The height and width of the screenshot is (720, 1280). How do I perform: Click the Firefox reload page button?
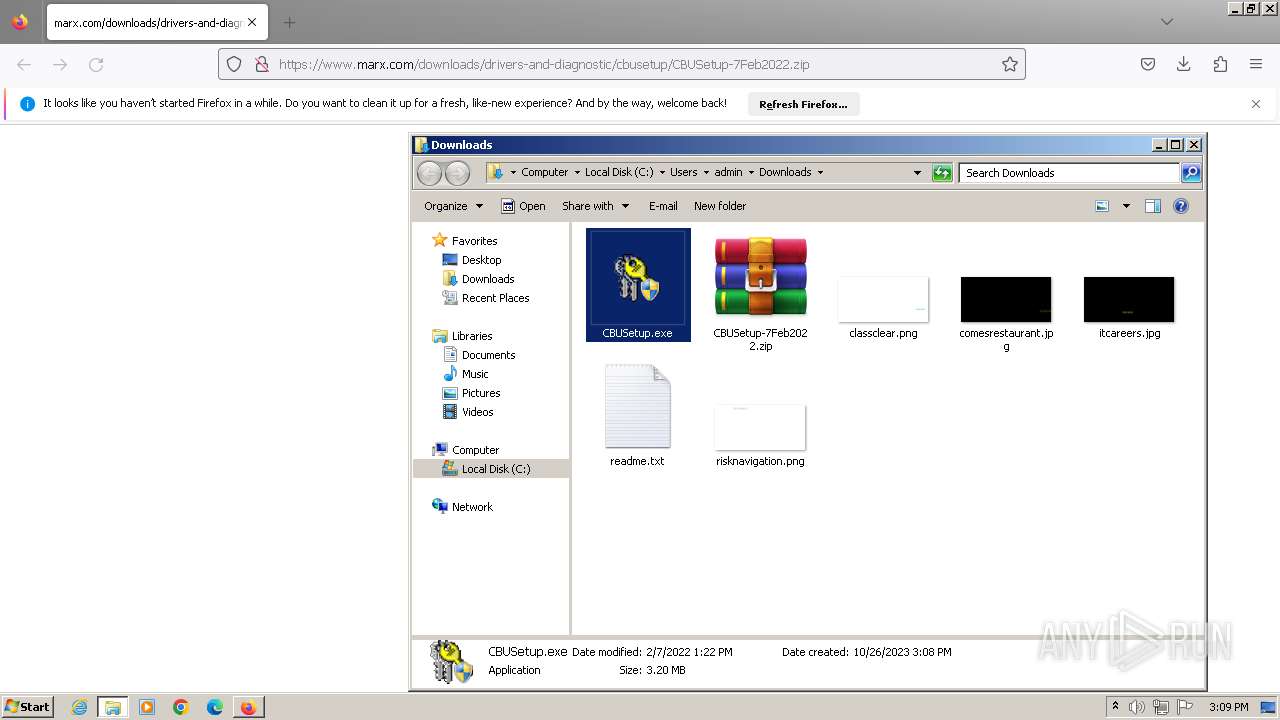point(96,64)
